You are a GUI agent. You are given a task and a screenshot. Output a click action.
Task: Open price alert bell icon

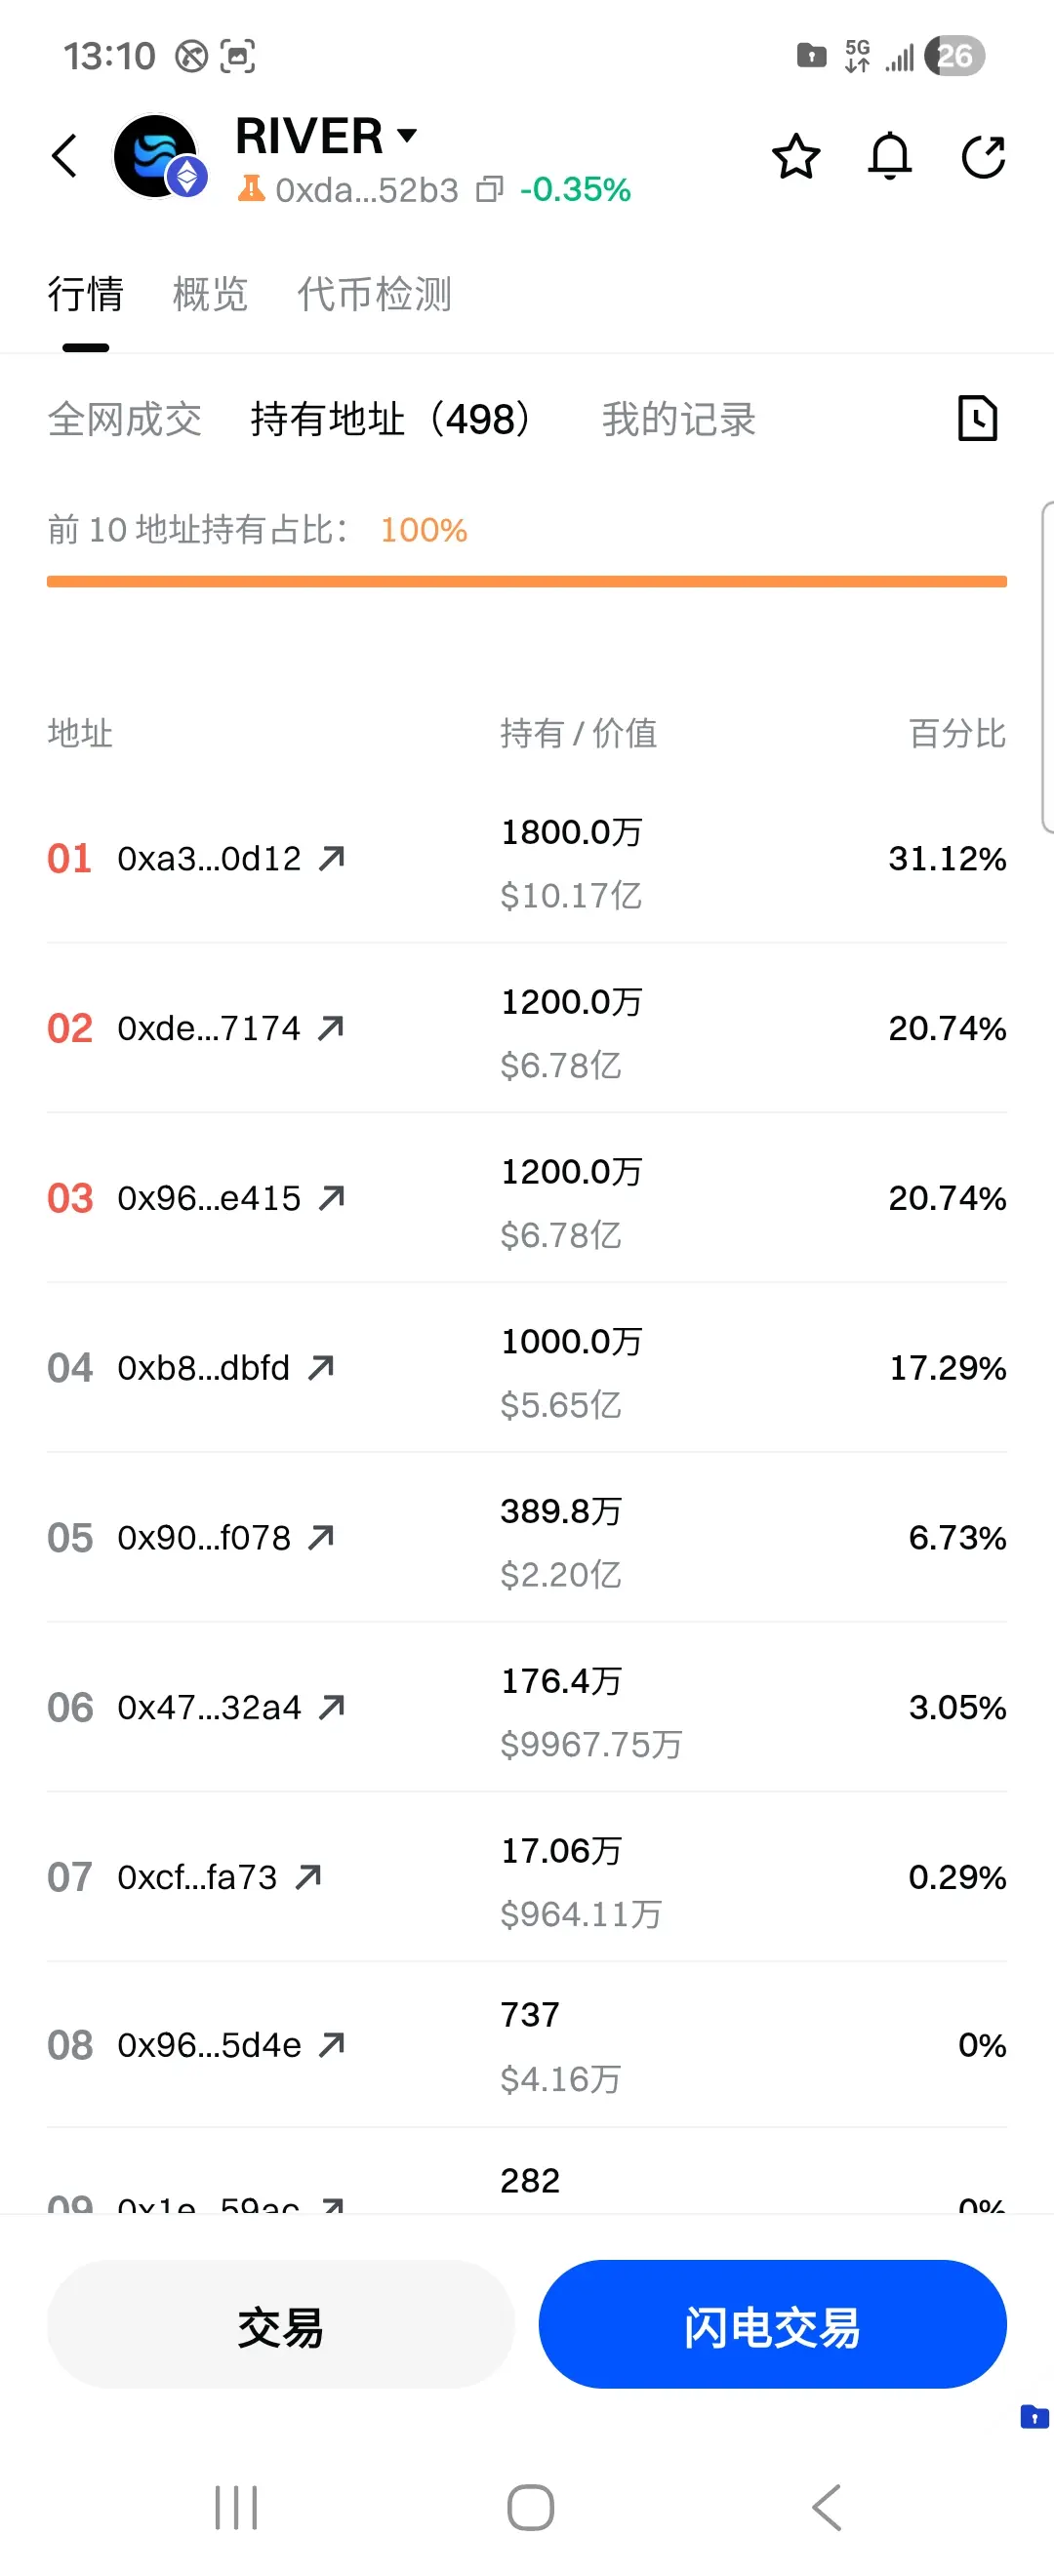click(x=889, y=157)
